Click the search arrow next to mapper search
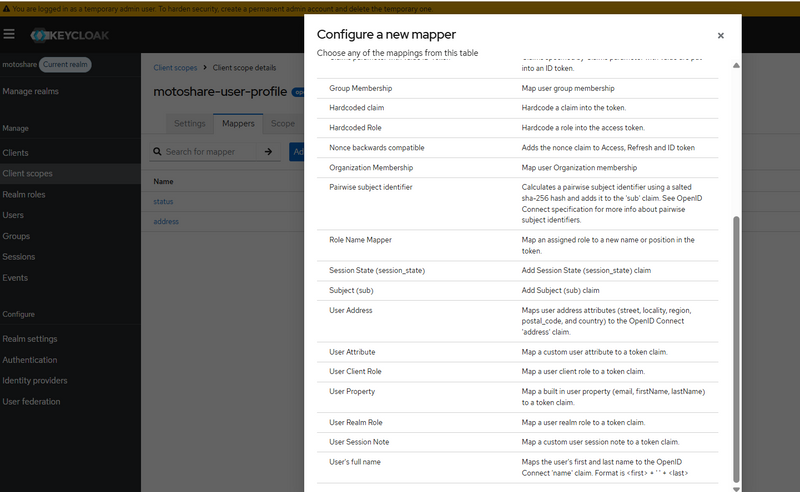Viewport: 800px width, 492px height. [x=268, y=151]
